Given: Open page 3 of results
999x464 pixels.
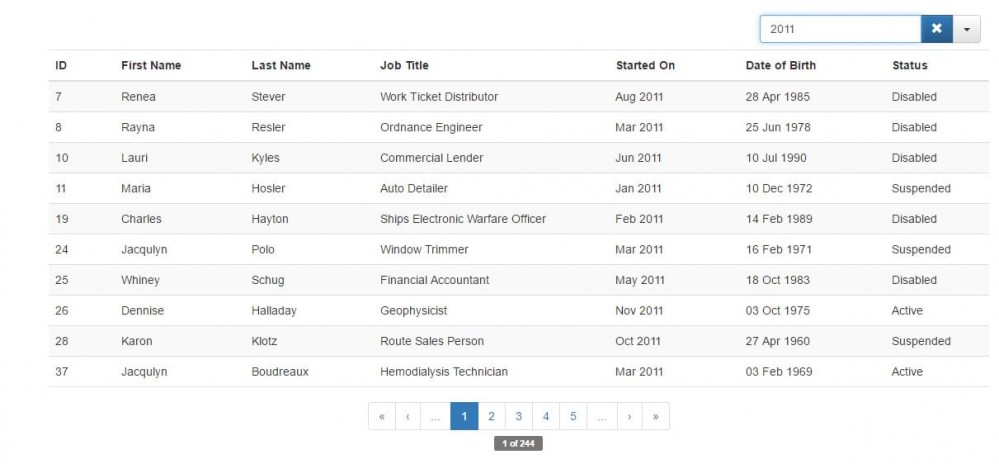Looking at the screenshot, I should tap(518, 416).
